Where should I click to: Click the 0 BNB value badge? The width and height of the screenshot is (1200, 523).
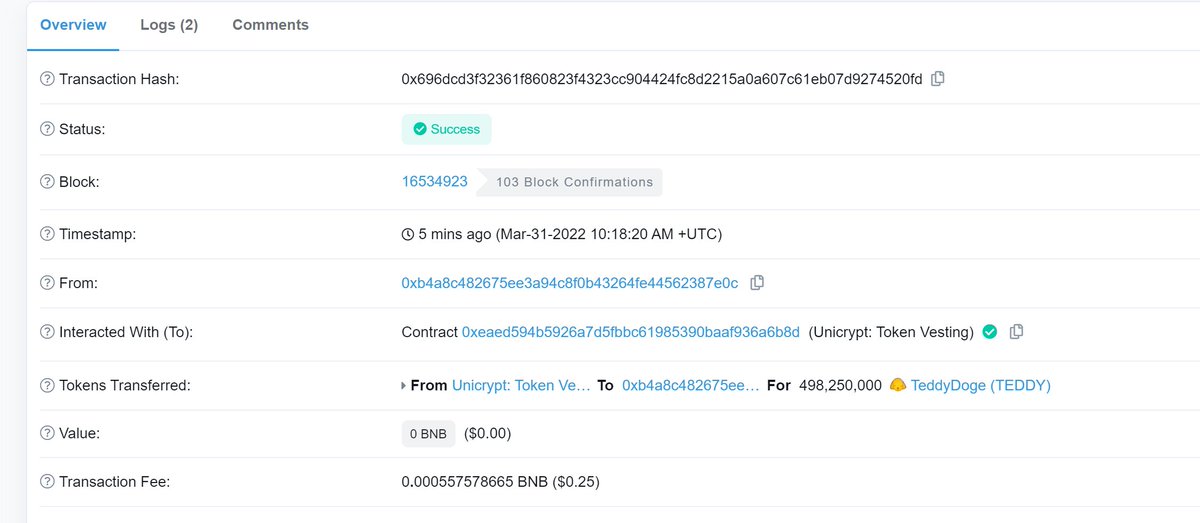point(428,434)
